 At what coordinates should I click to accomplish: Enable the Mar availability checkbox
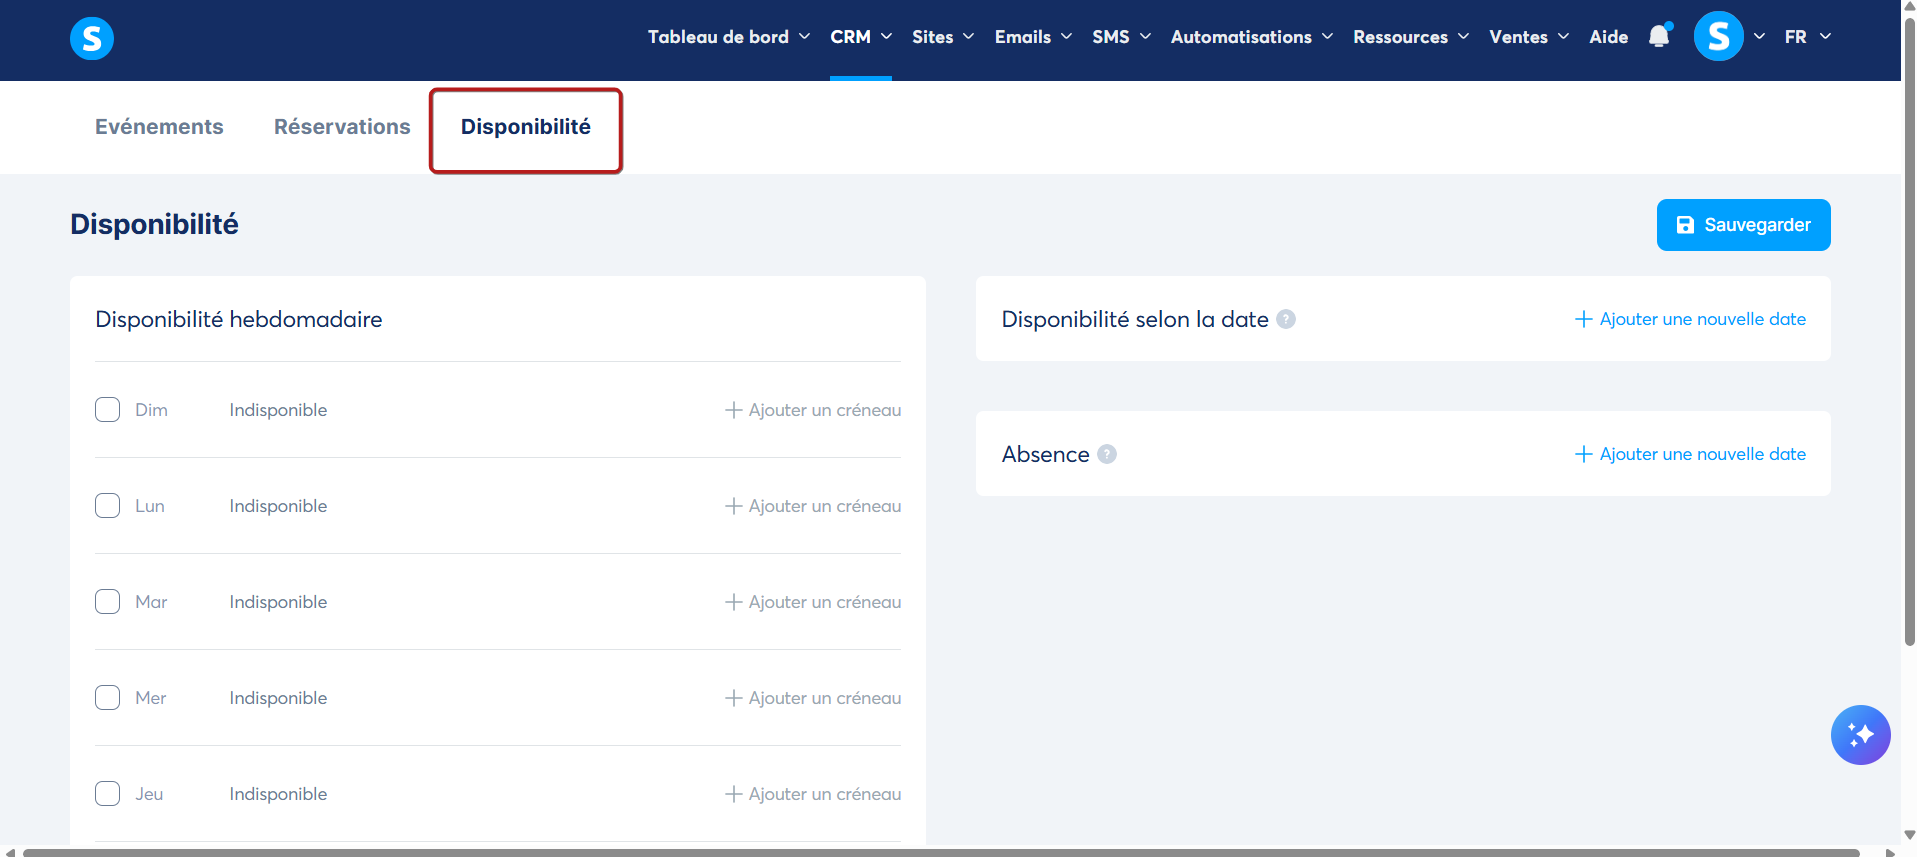108,602
